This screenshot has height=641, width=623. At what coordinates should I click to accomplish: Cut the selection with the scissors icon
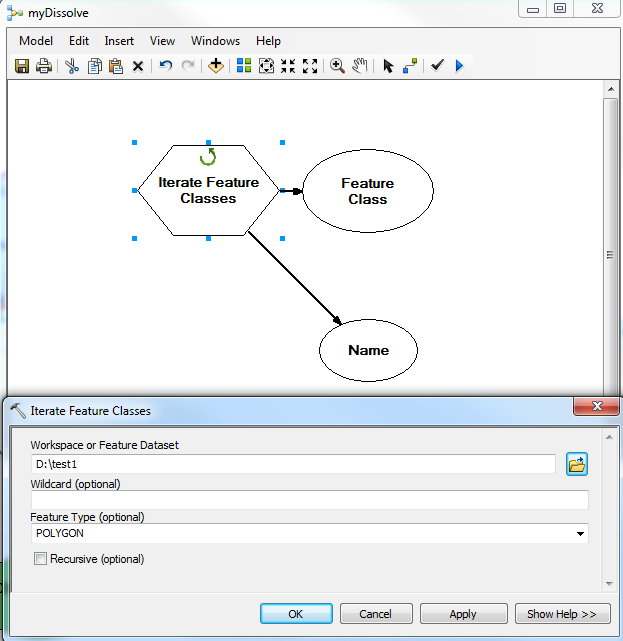[72, 66]
